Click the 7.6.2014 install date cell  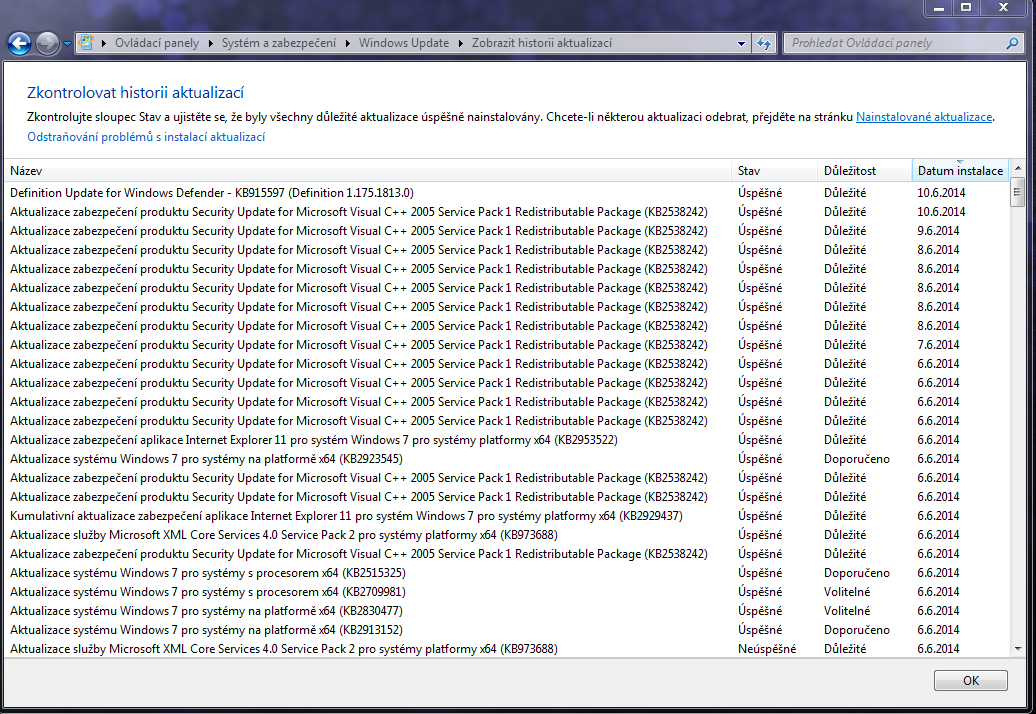938,345
